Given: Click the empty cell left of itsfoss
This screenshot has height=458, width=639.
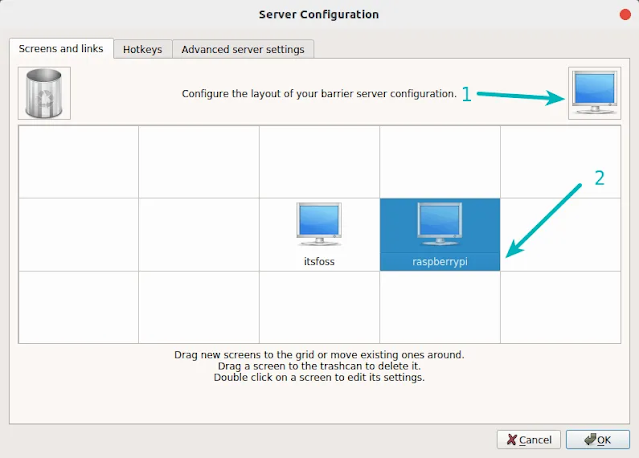Looking at the screenshot, I should click(199, 235).
